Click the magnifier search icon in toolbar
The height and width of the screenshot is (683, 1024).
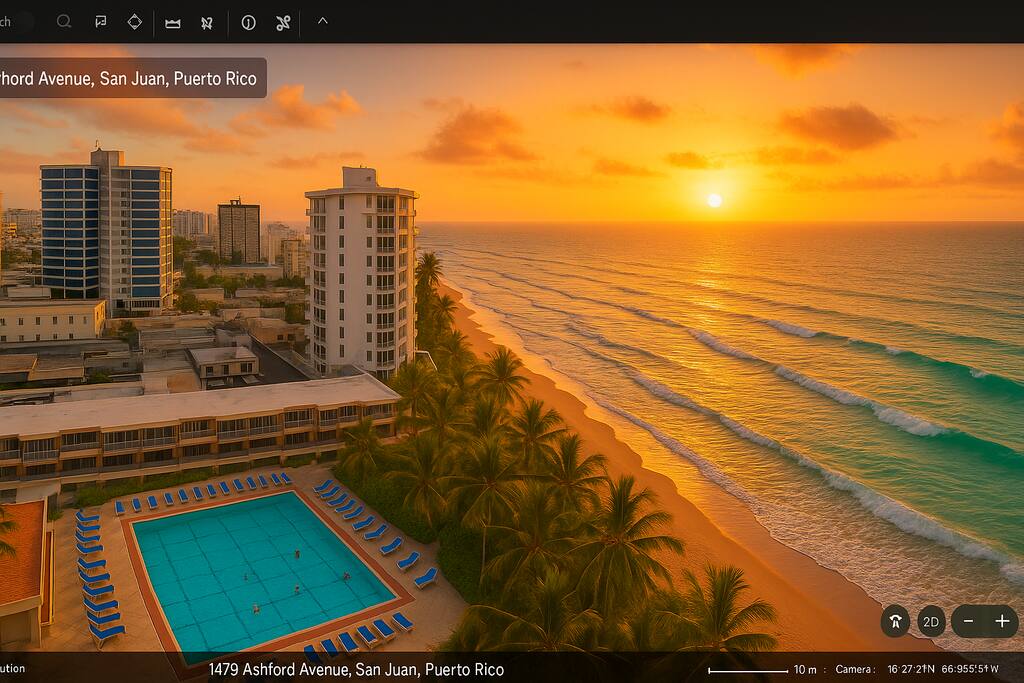64,21
